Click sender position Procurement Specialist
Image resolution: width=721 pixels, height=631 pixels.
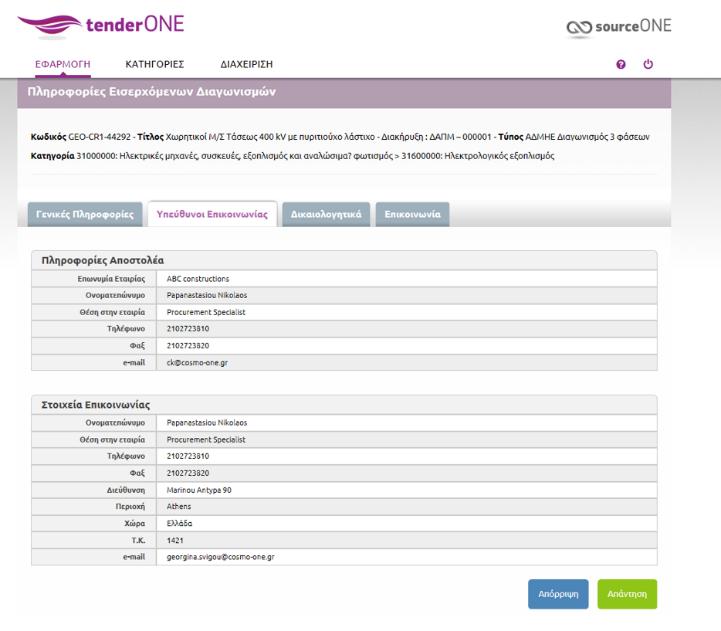coord(206,312)
